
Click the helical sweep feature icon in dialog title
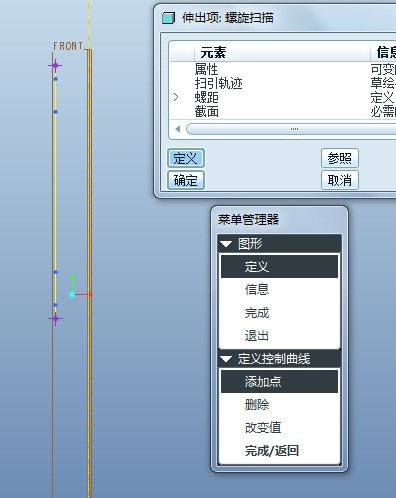pos(168,18)
